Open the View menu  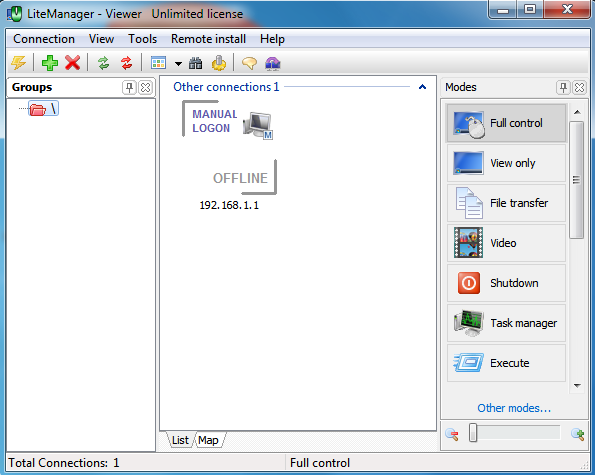tap(101, 39)
